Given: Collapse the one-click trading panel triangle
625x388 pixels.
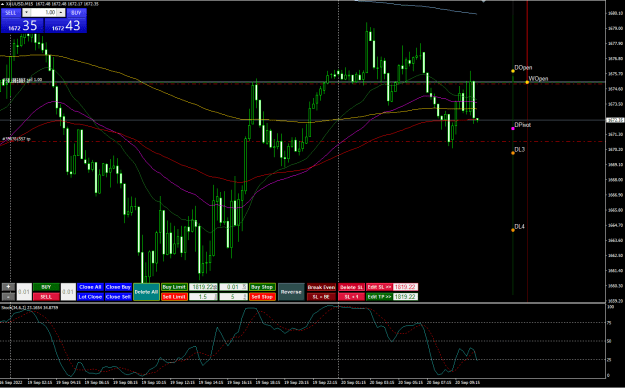Looking at the screenshot, I should 2,4.
